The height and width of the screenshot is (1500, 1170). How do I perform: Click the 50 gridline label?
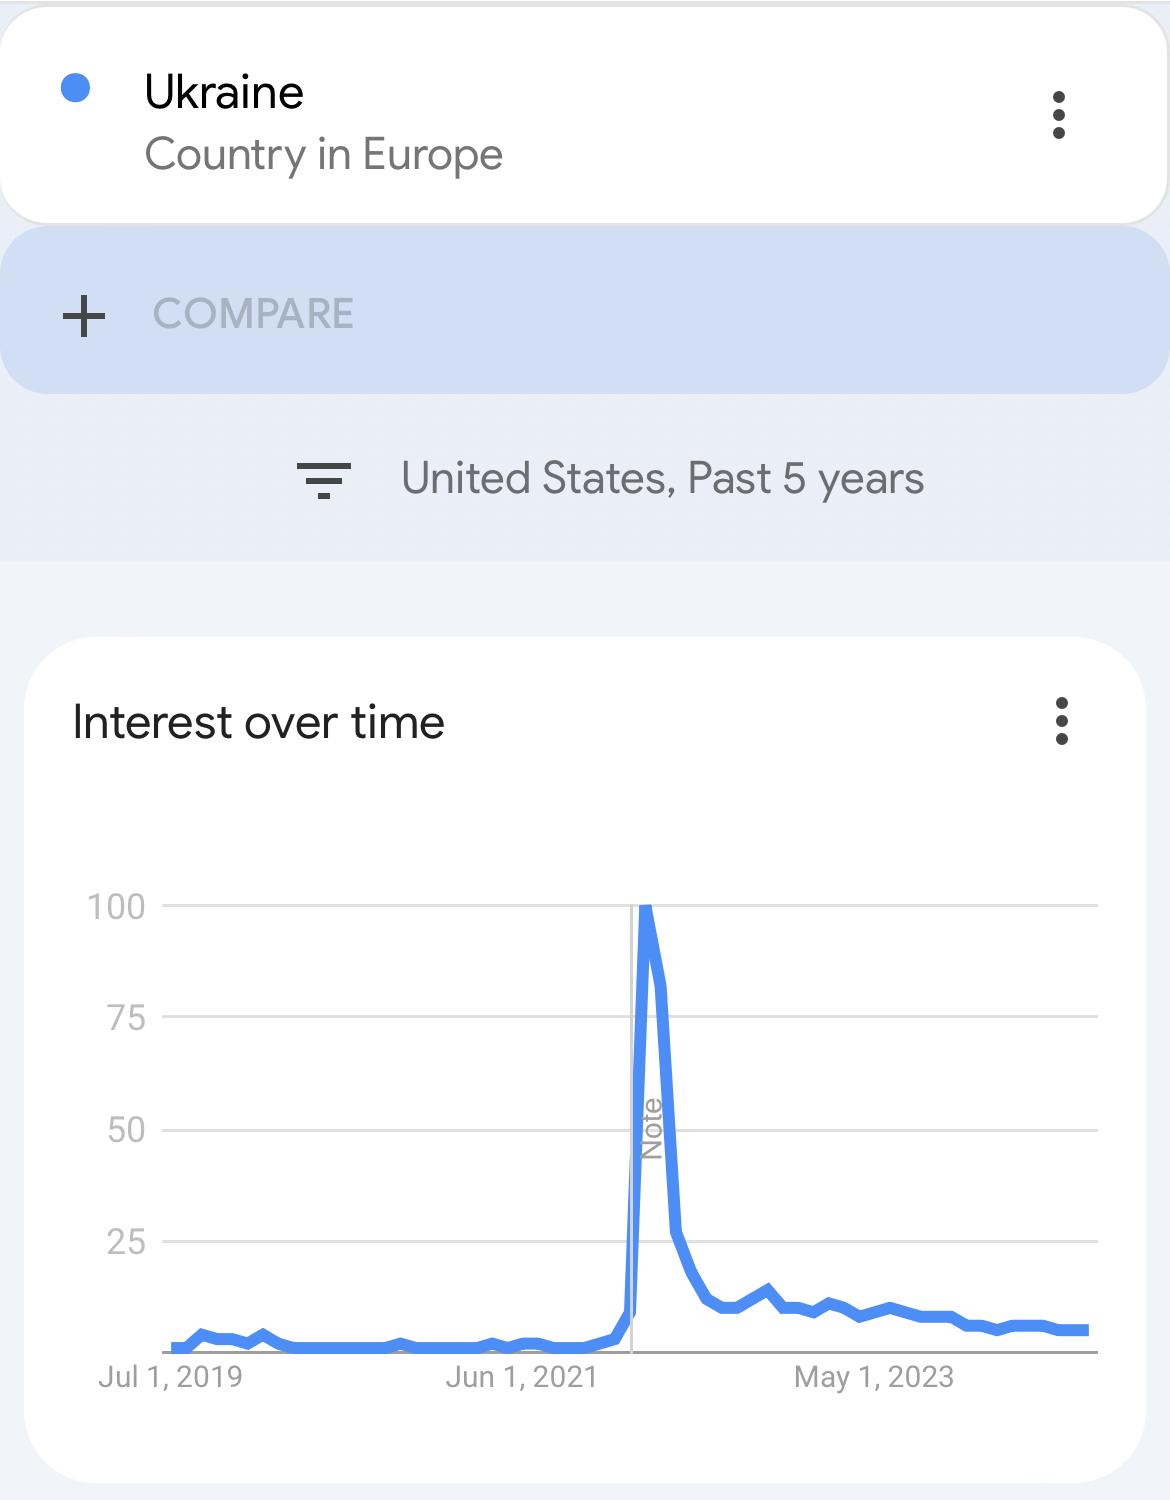coord(127,1130)
